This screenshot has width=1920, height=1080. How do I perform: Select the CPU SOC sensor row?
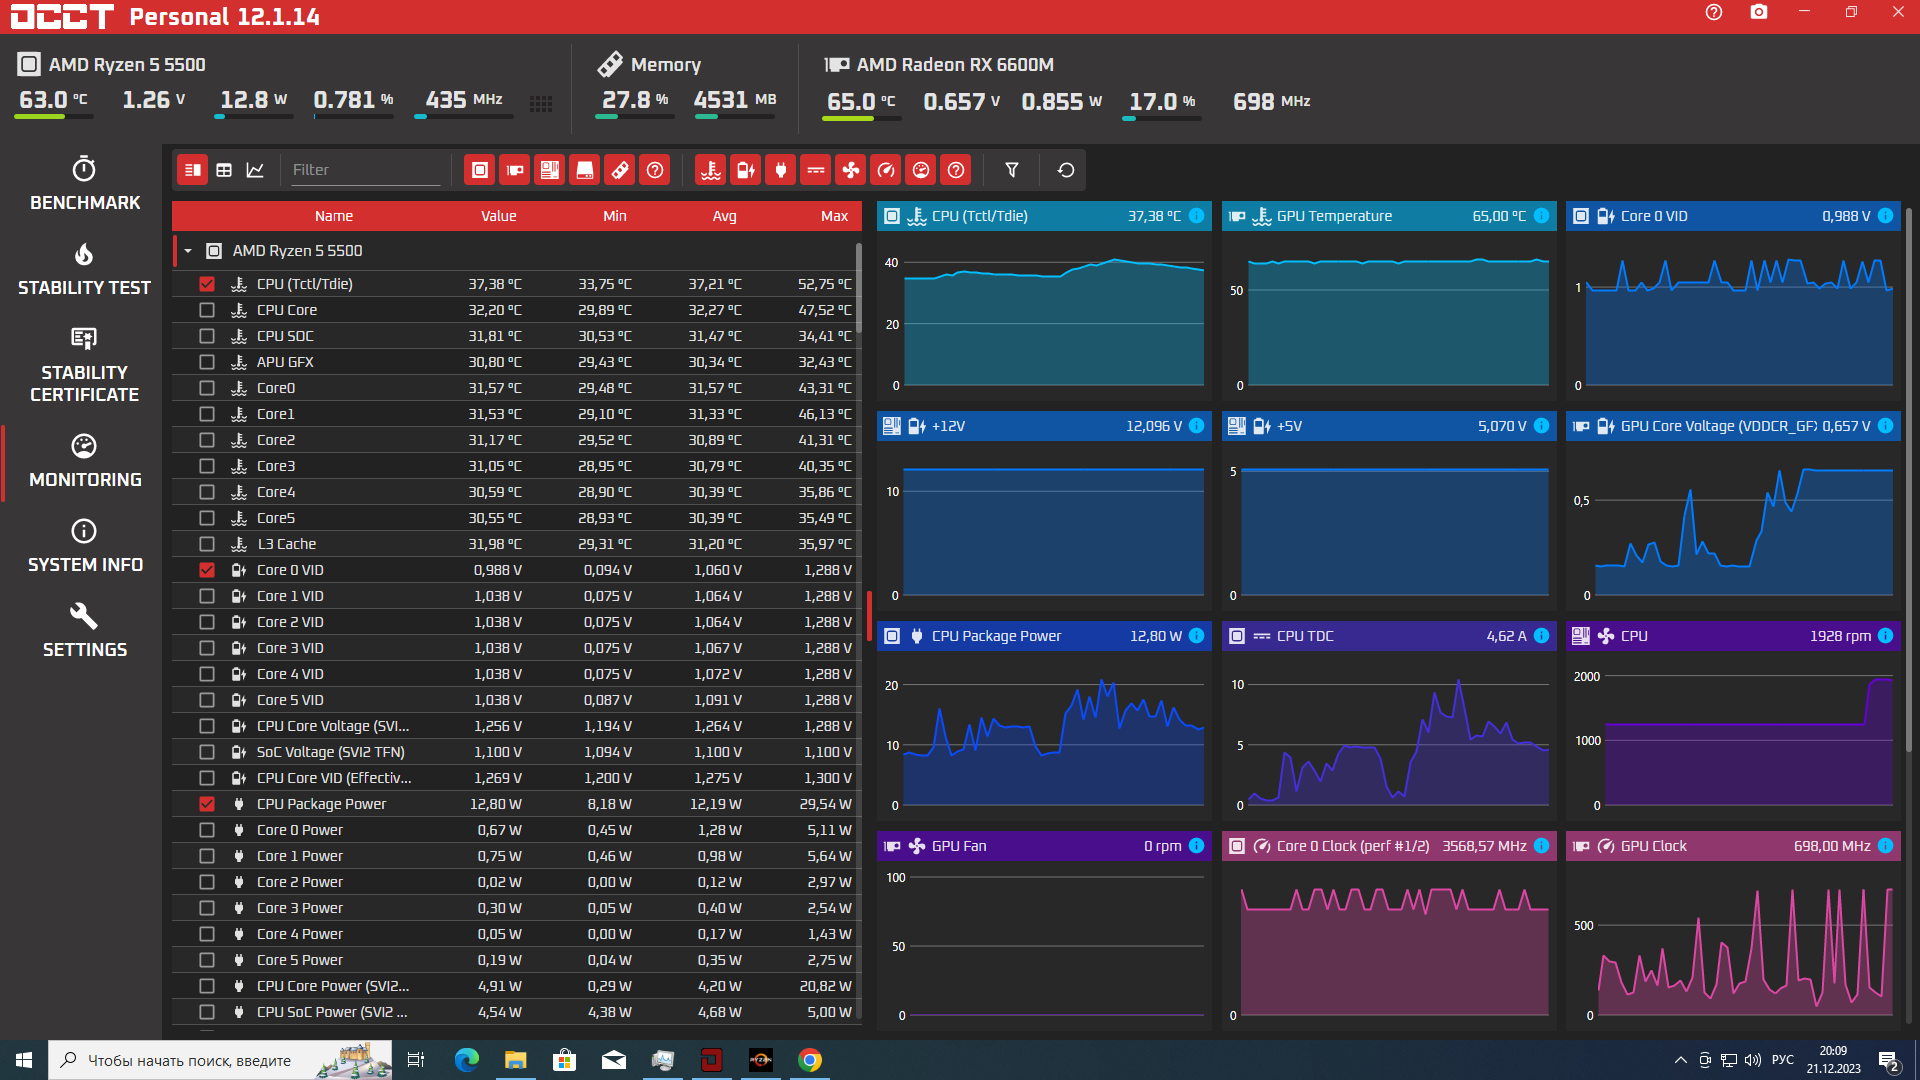click(x=516, y=336)
